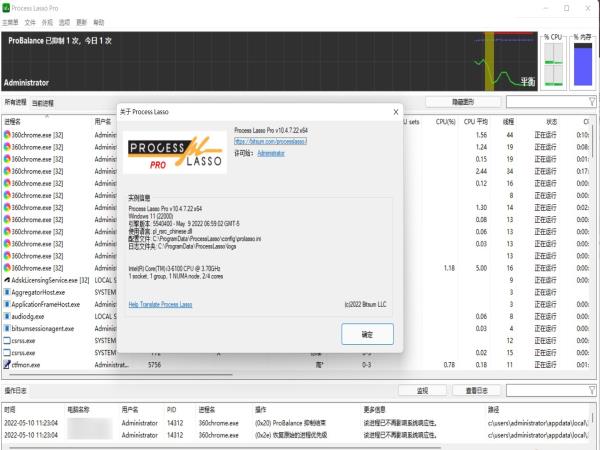Select log entry (0x20) ProBalance 抑制结束
Viewport: 600px width, 450px height.
click(x=290, y=423)
